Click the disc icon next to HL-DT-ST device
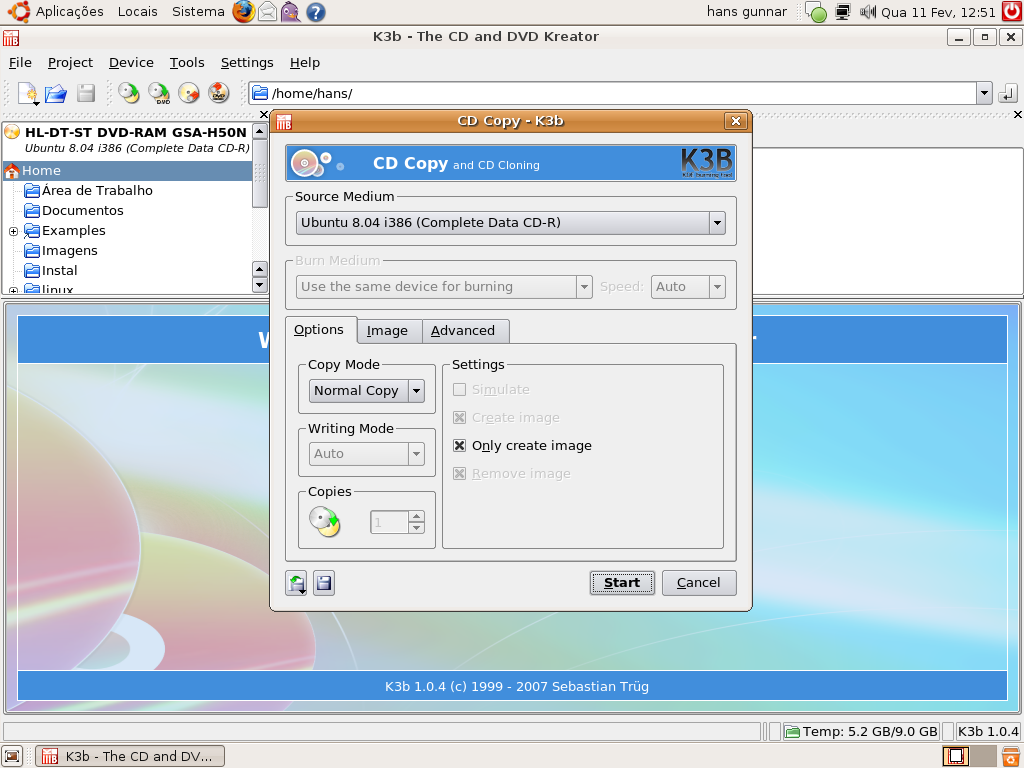 (12, 132)
